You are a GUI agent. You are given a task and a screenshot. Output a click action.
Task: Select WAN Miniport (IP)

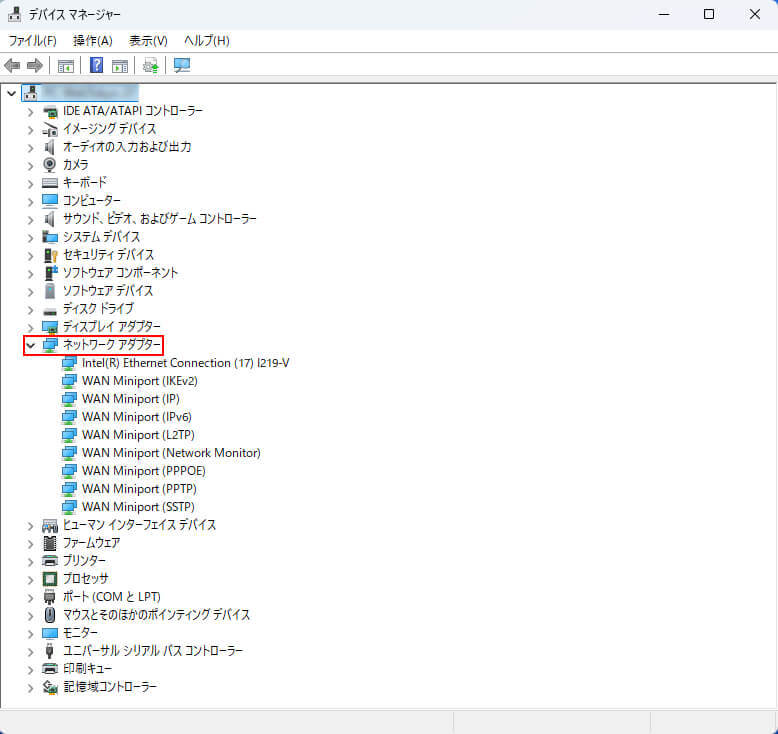click(130, 399)
